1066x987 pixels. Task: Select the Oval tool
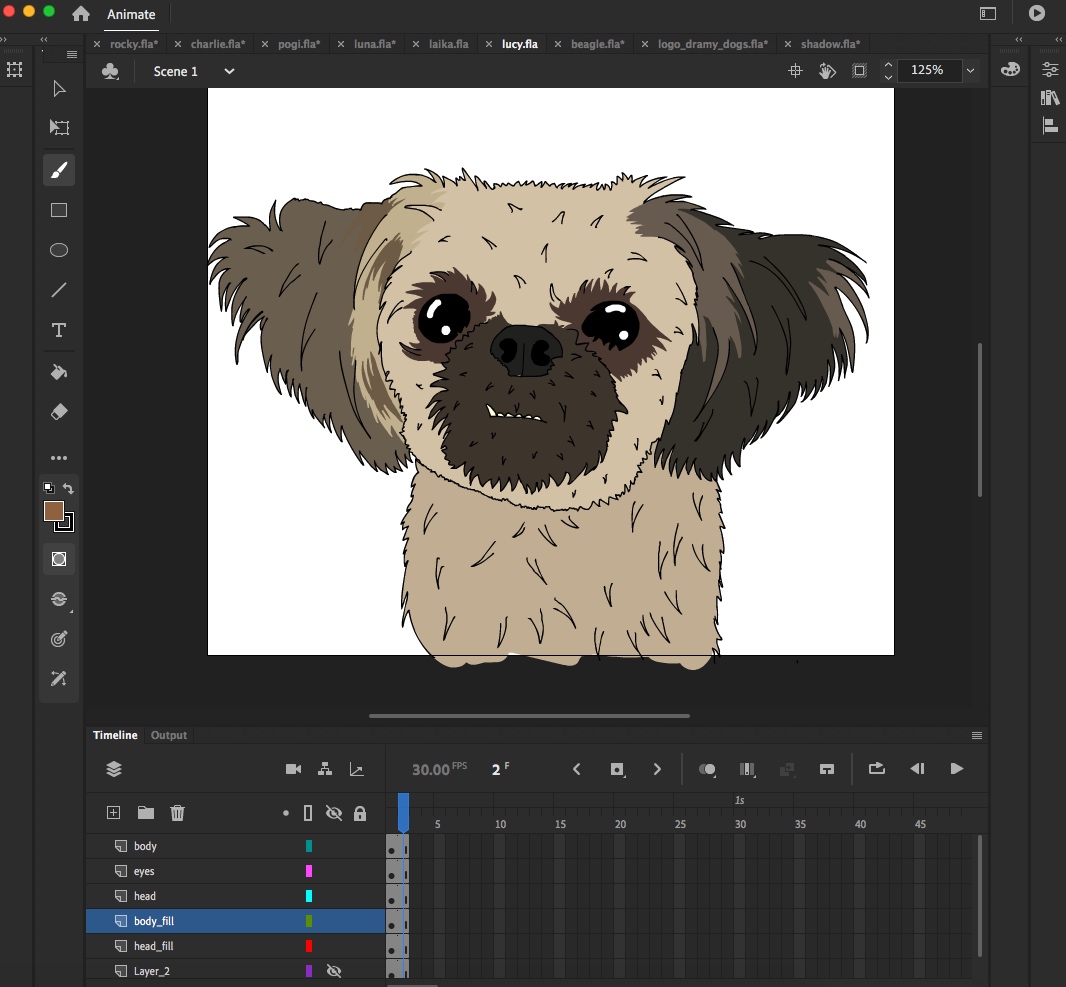point(59,250)
